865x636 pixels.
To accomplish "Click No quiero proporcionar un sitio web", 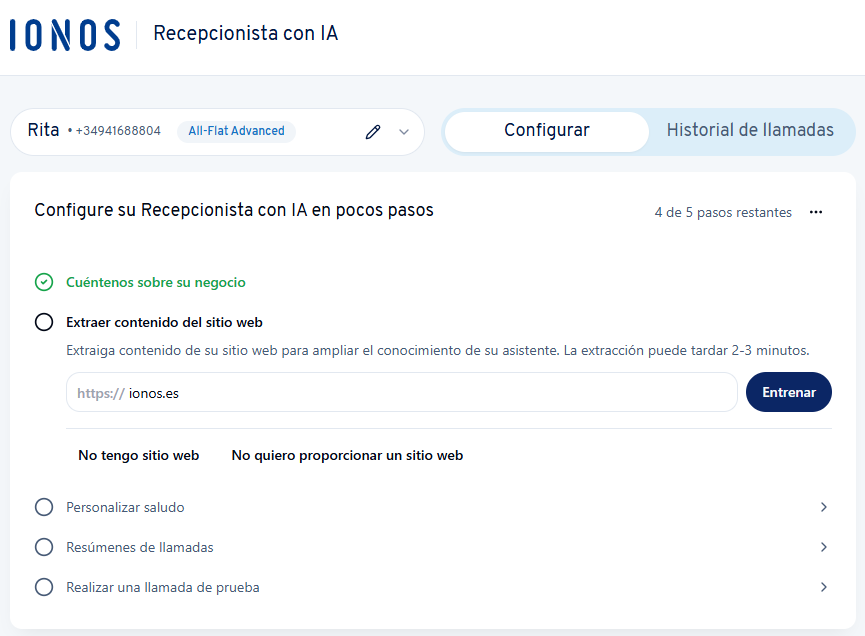I will (x=347, y=454).
